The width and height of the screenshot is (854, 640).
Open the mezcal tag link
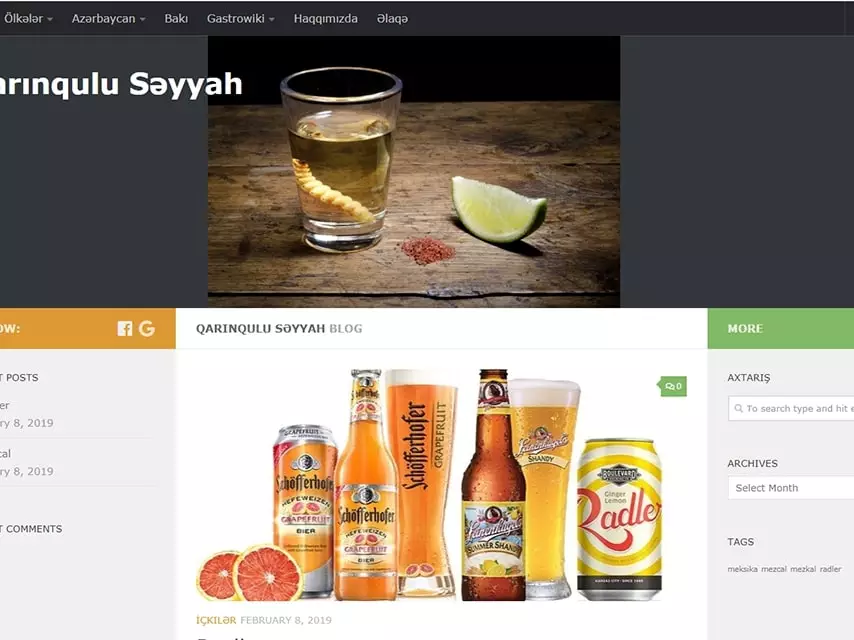click(x=773, y=569)
